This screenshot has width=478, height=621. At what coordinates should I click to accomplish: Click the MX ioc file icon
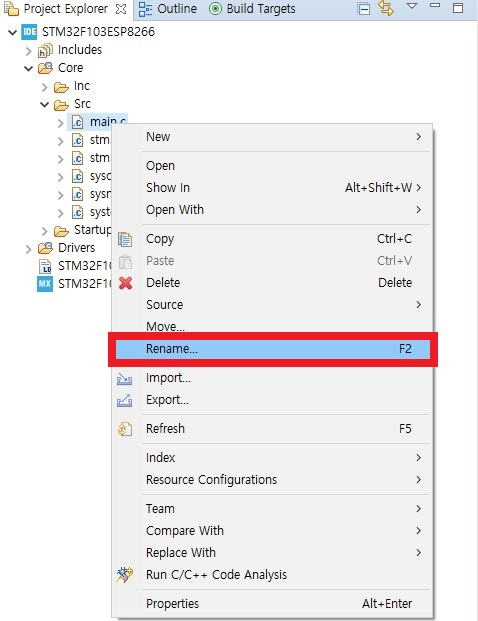click(45, 284)
